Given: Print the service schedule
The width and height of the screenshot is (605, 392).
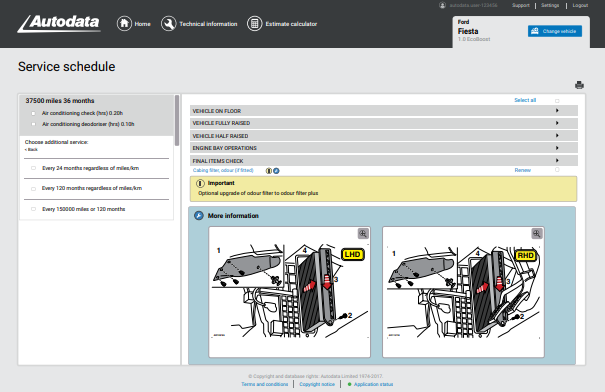Looking at the screenshot, I should 579,85.
